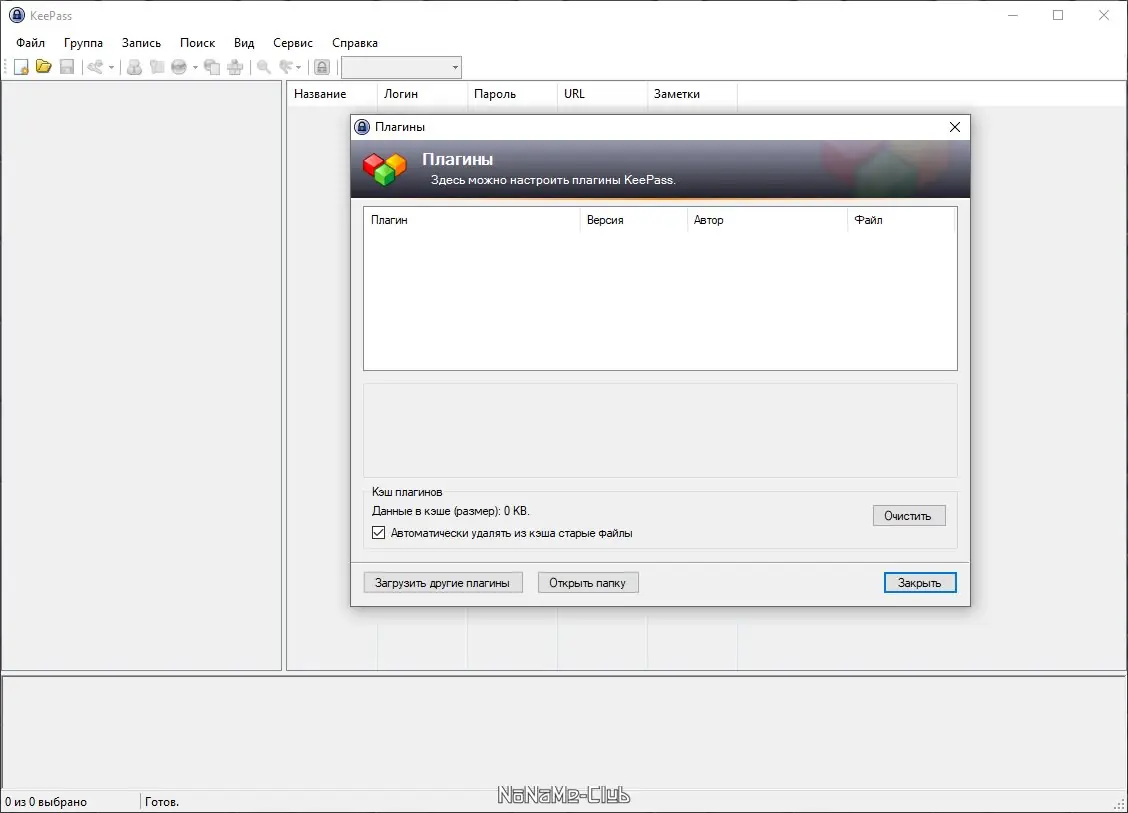
Task: Click the Save database floppy icon
Action: point(67,67)
